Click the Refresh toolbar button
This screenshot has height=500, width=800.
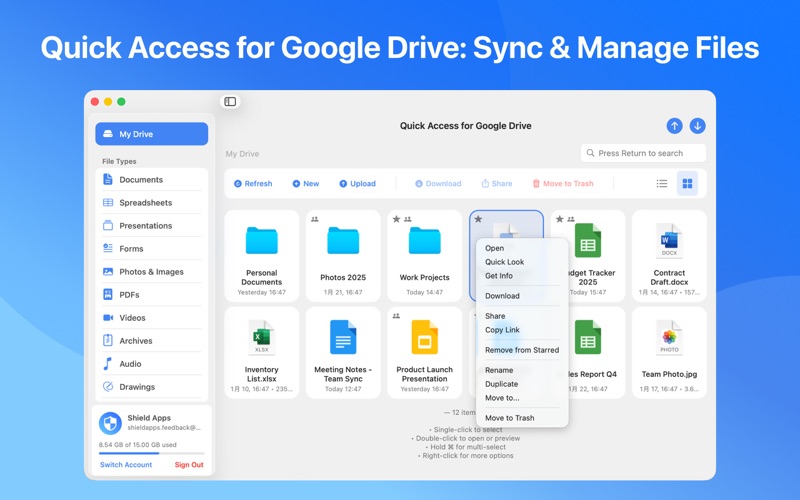coord(253,183)
